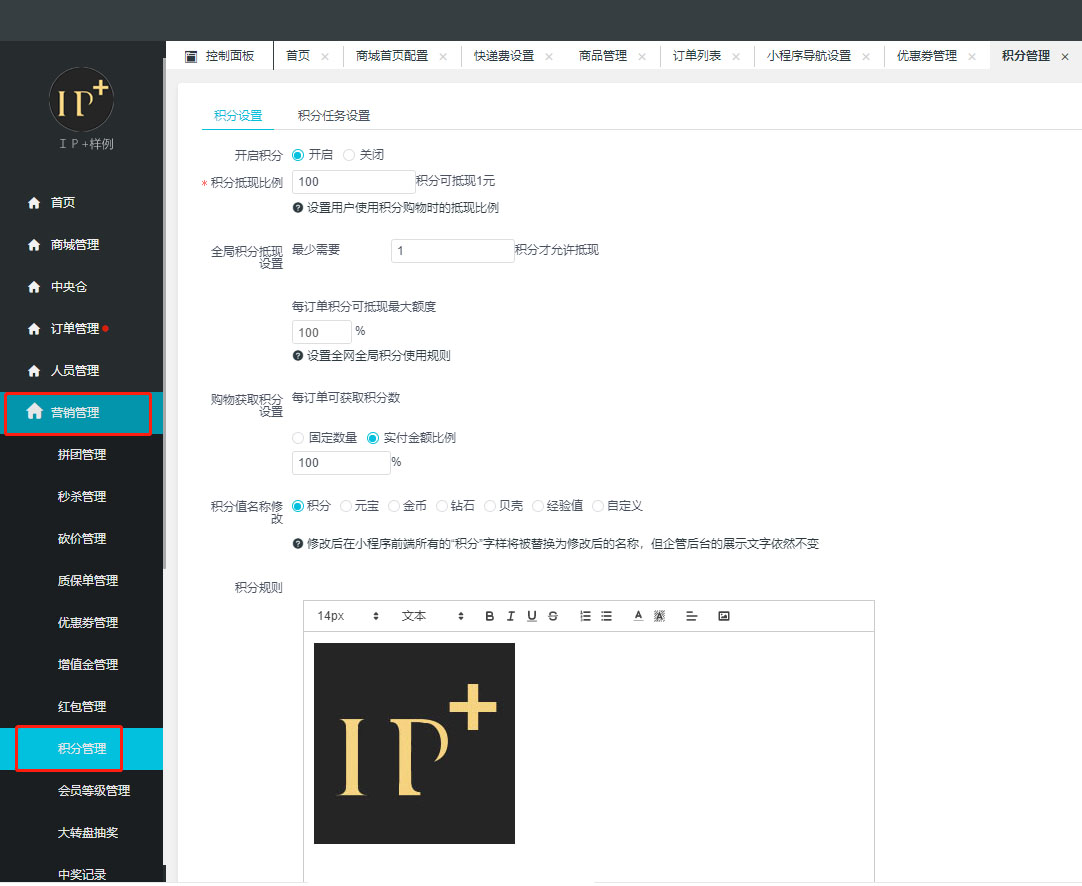This screenshot has width=1082, height=886.
Task: Select the 关闭 radio to disable points
Action: (349, 155)
